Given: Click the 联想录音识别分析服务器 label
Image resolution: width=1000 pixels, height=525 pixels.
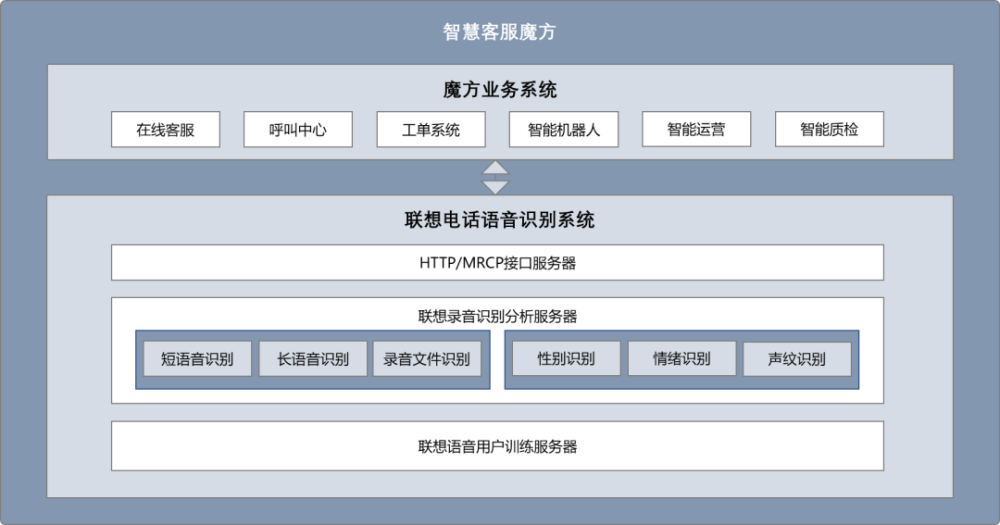Looking at the screenshot, I should click(x=497, y=316).
